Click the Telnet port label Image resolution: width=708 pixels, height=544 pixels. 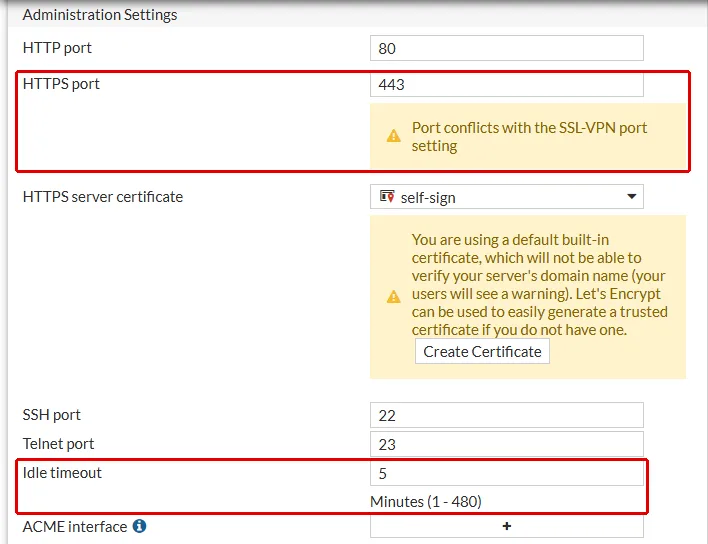coord(58,444)
